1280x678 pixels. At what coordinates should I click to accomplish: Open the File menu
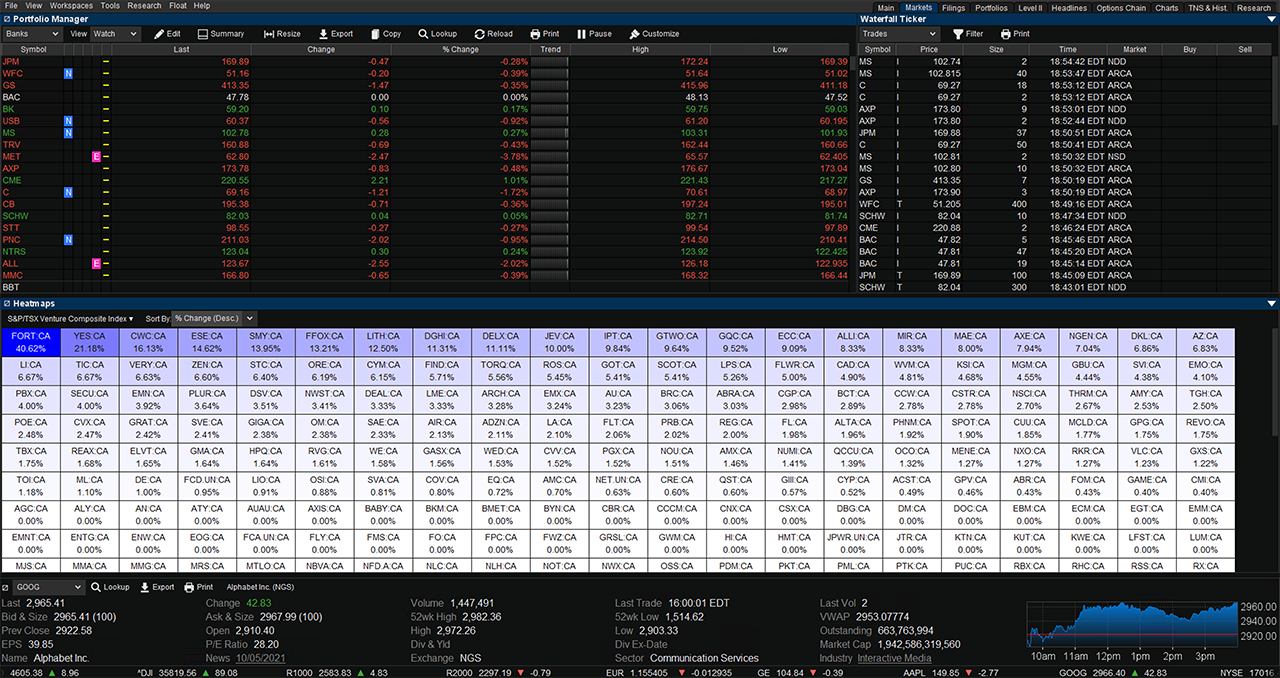tap(11, 6)
